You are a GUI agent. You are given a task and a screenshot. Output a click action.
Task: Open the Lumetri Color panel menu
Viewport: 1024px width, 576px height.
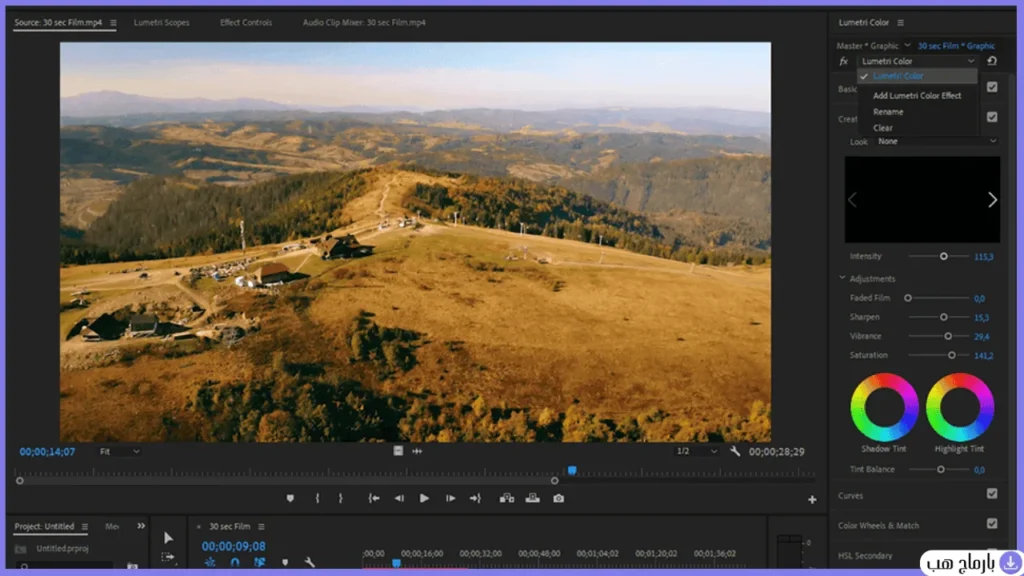click(x=901, y=22)
